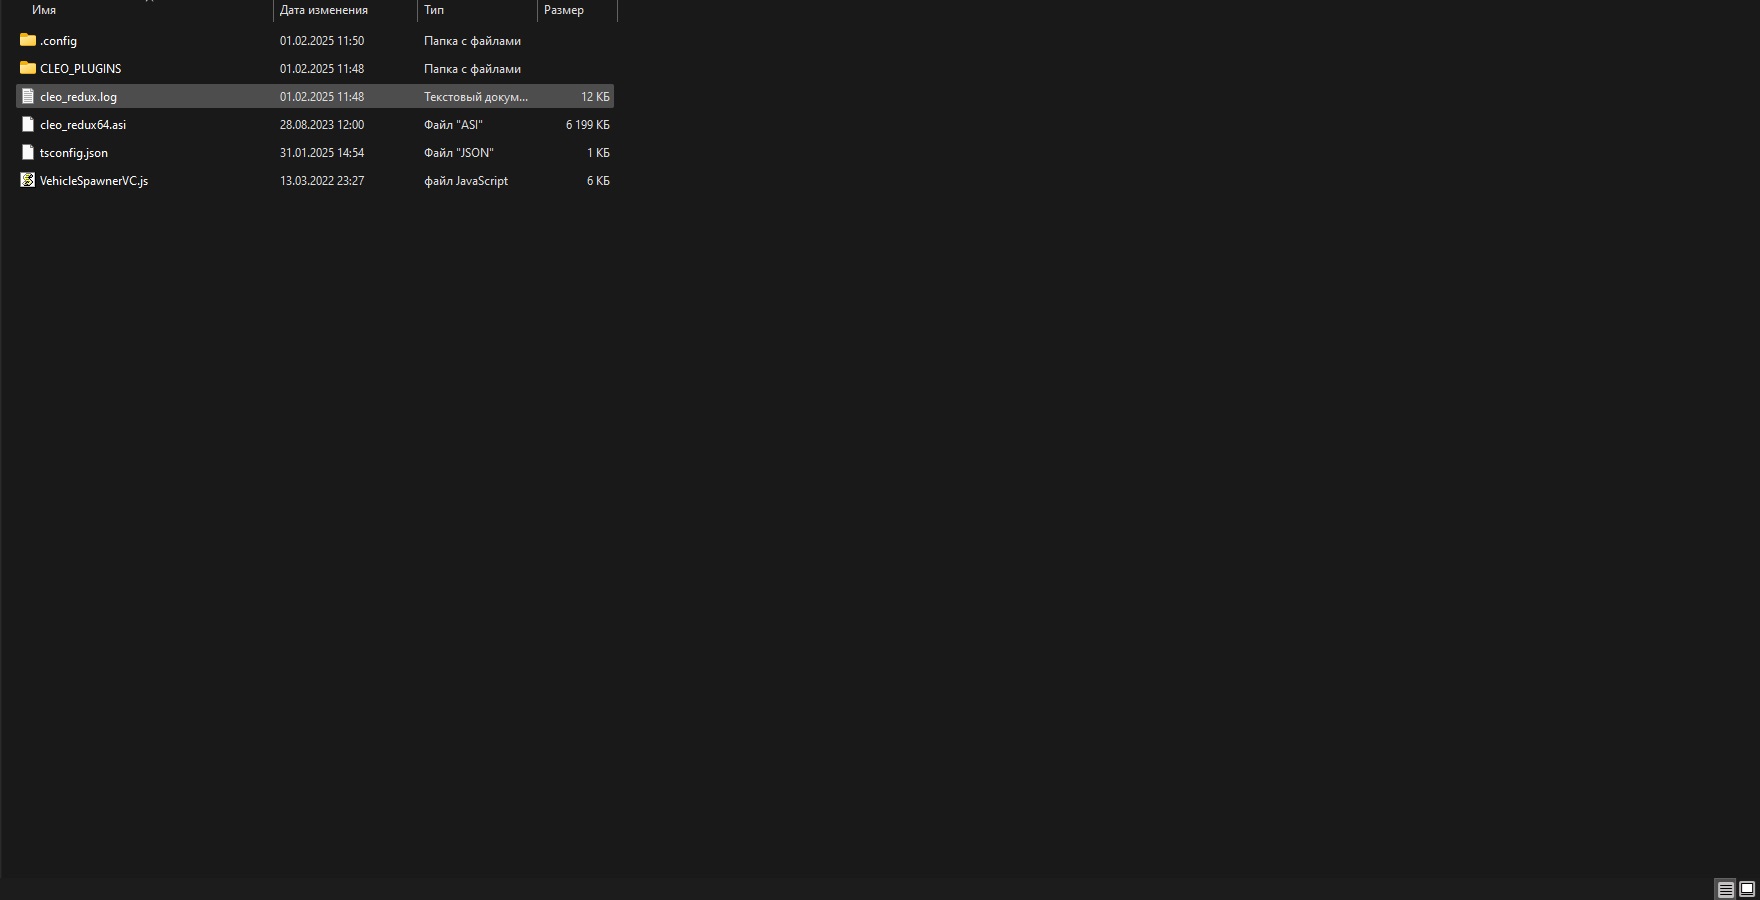Click the 'Текстовый докум...' type cell
The width and height of the screenshot is (1760, 900).
pos(476,97)
